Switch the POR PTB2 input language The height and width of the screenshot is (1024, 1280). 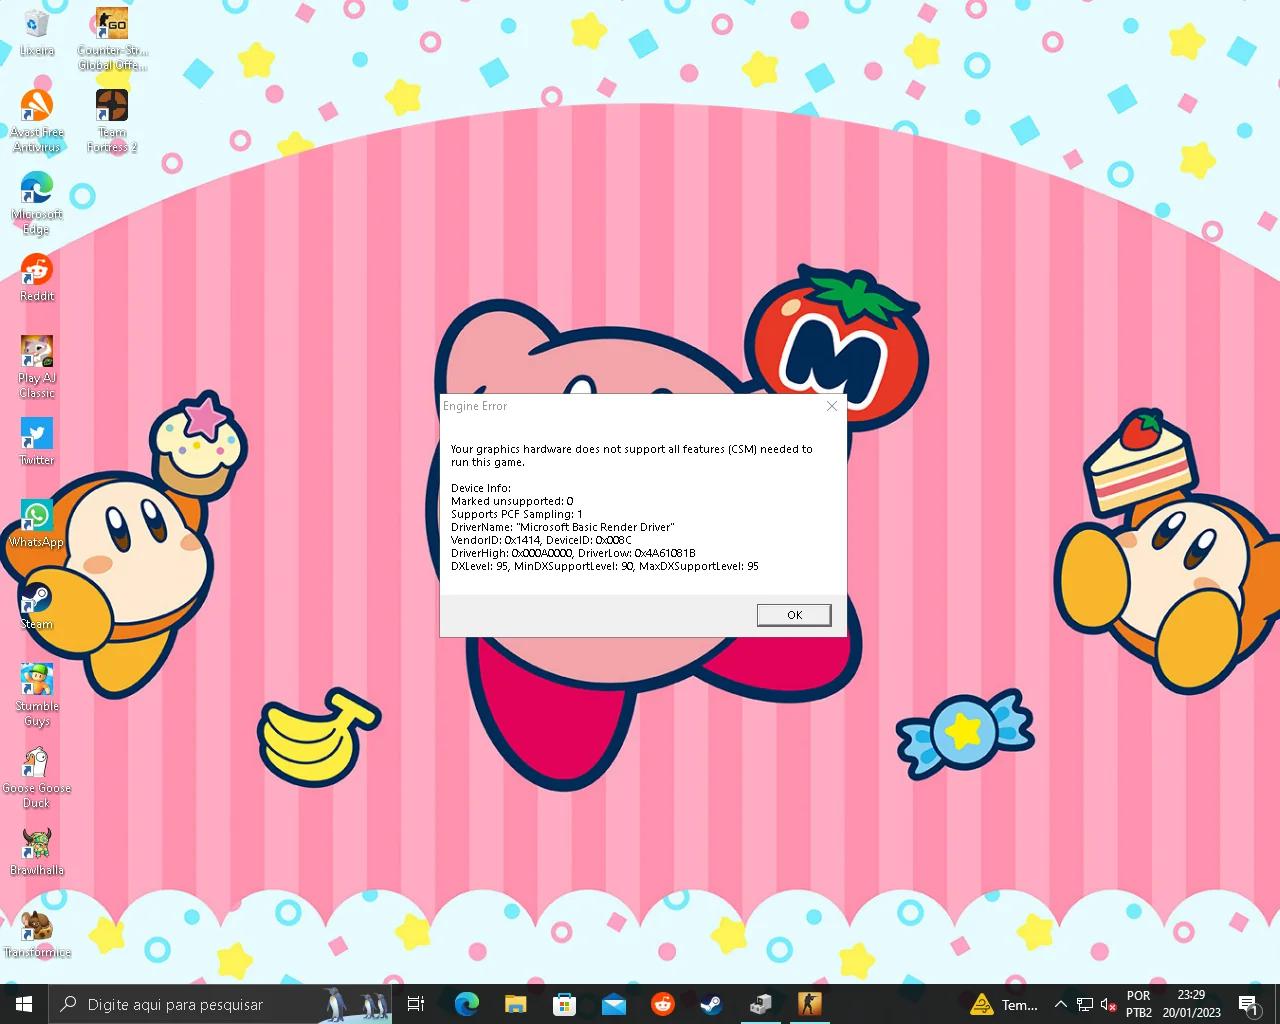click(1139, 1004)
